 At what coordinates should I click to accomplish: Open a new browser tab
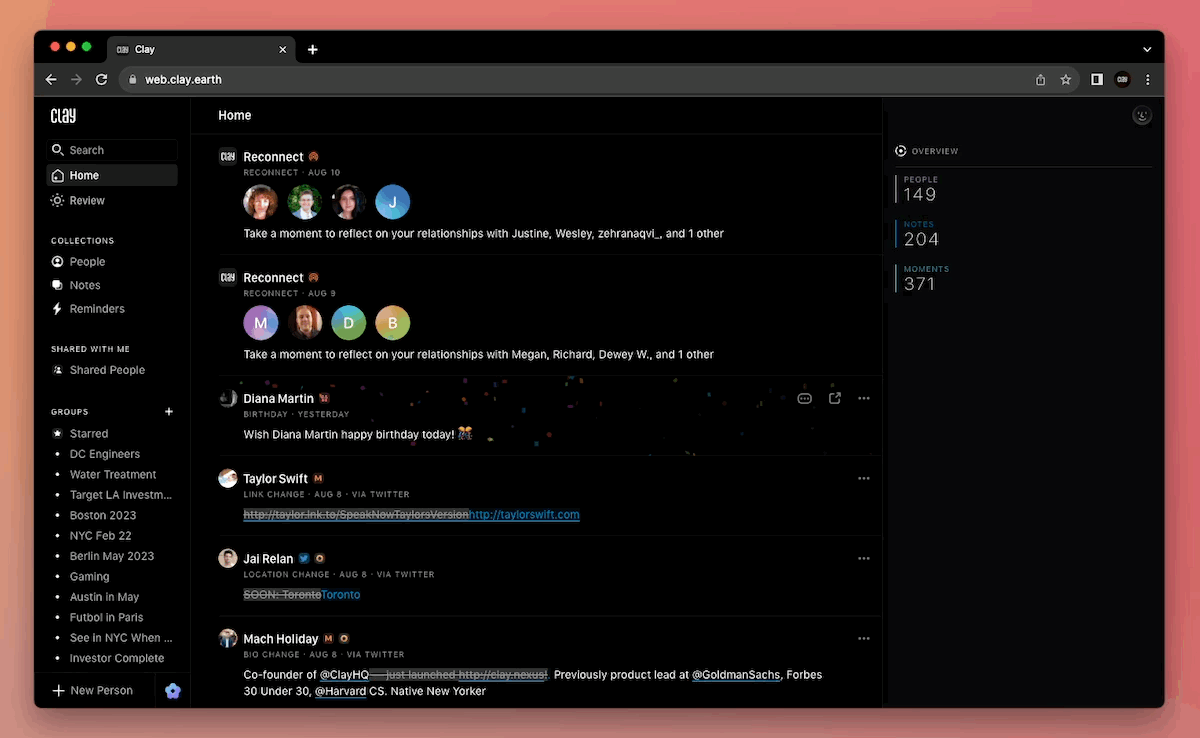click(x=312, y=49)
